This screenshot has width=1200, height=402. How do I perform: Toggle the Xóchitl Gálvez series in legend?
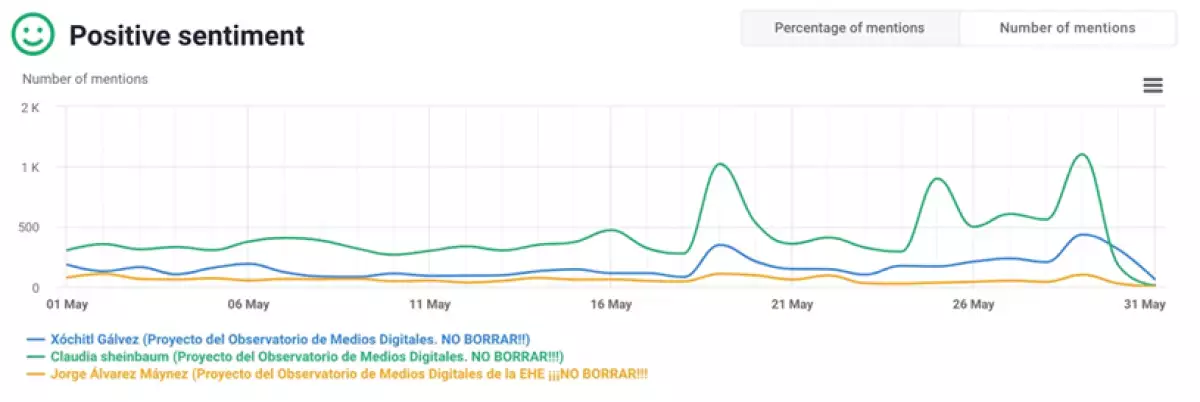[290, 339]
